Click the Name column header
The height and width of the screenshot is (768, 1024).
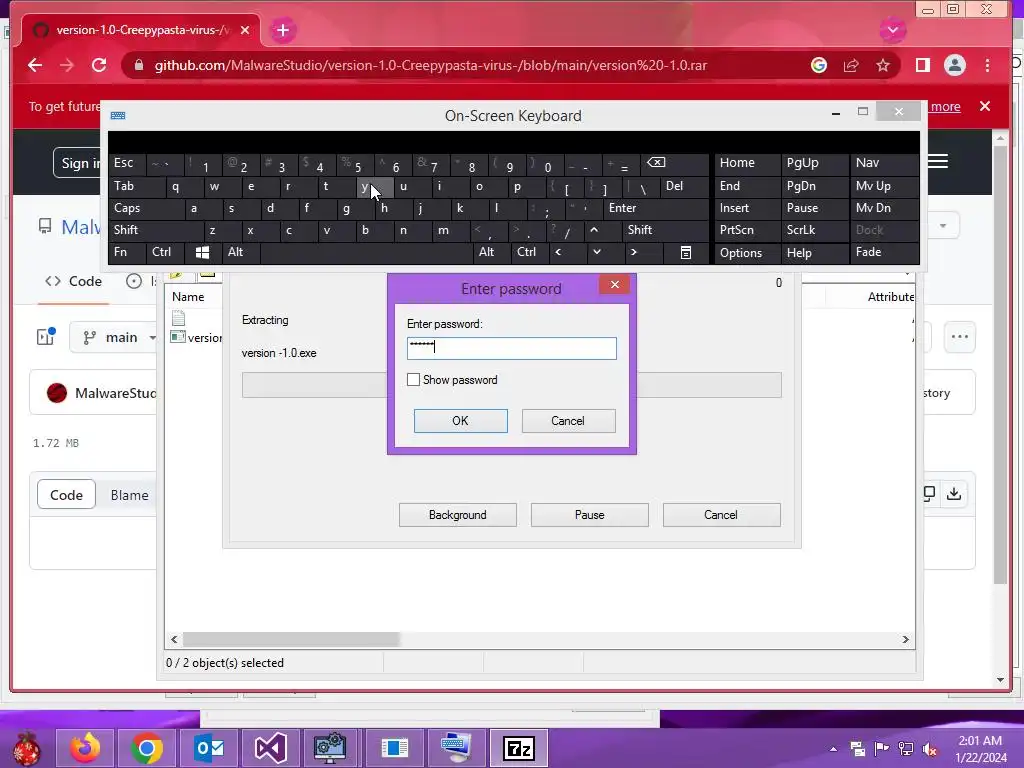click(x=188, y=296)
